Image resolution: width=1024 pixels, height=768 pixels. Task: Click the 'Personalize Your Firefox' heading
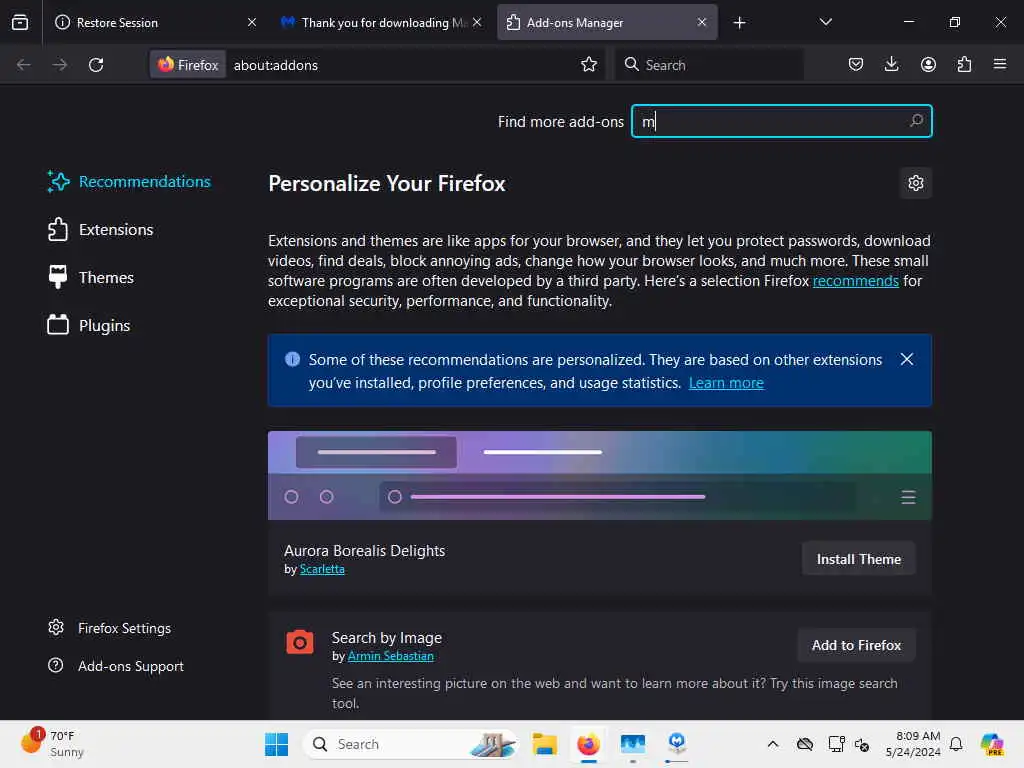(x=387, y=184)
